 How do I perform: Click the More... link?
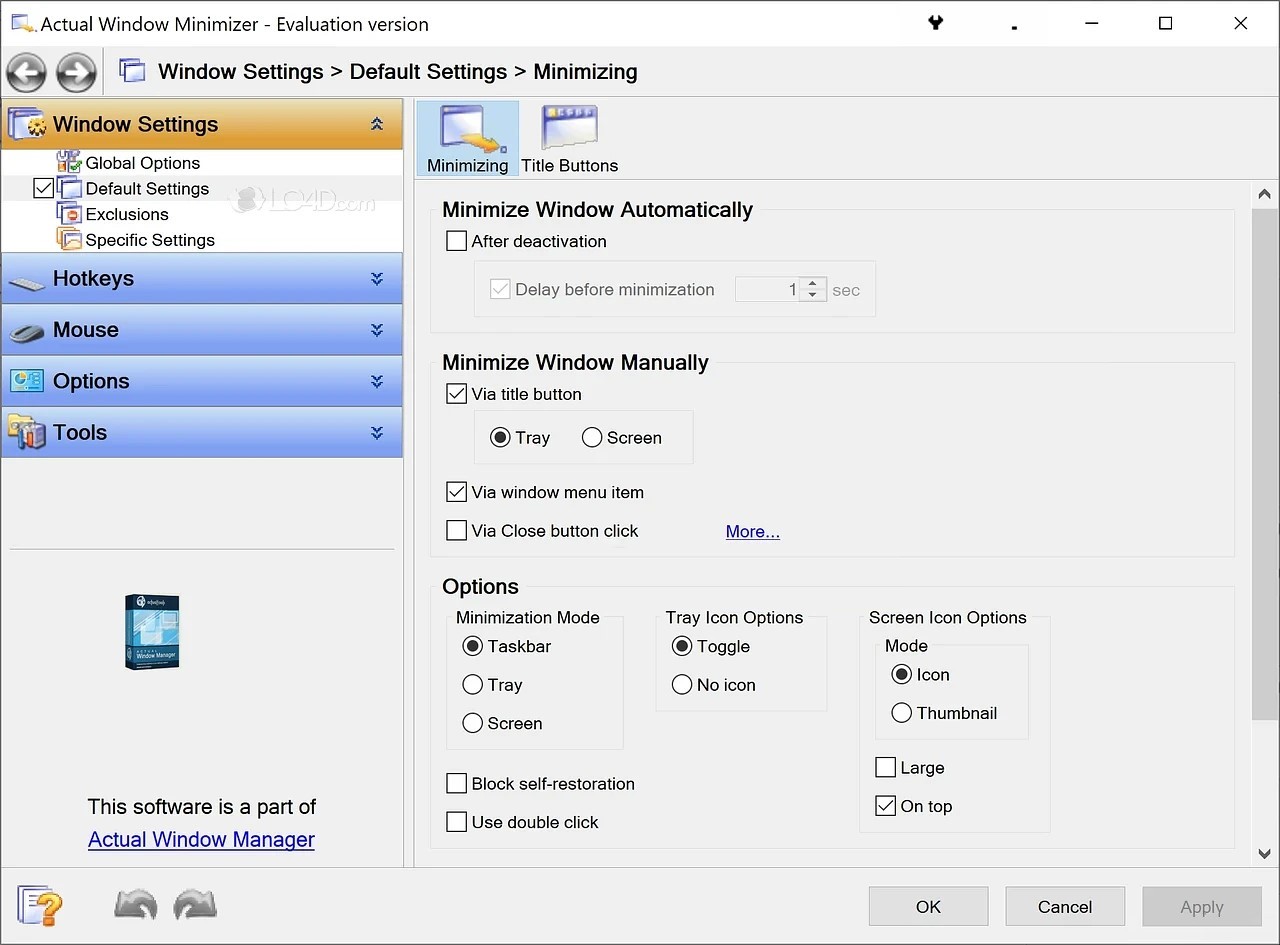point(752,531)
